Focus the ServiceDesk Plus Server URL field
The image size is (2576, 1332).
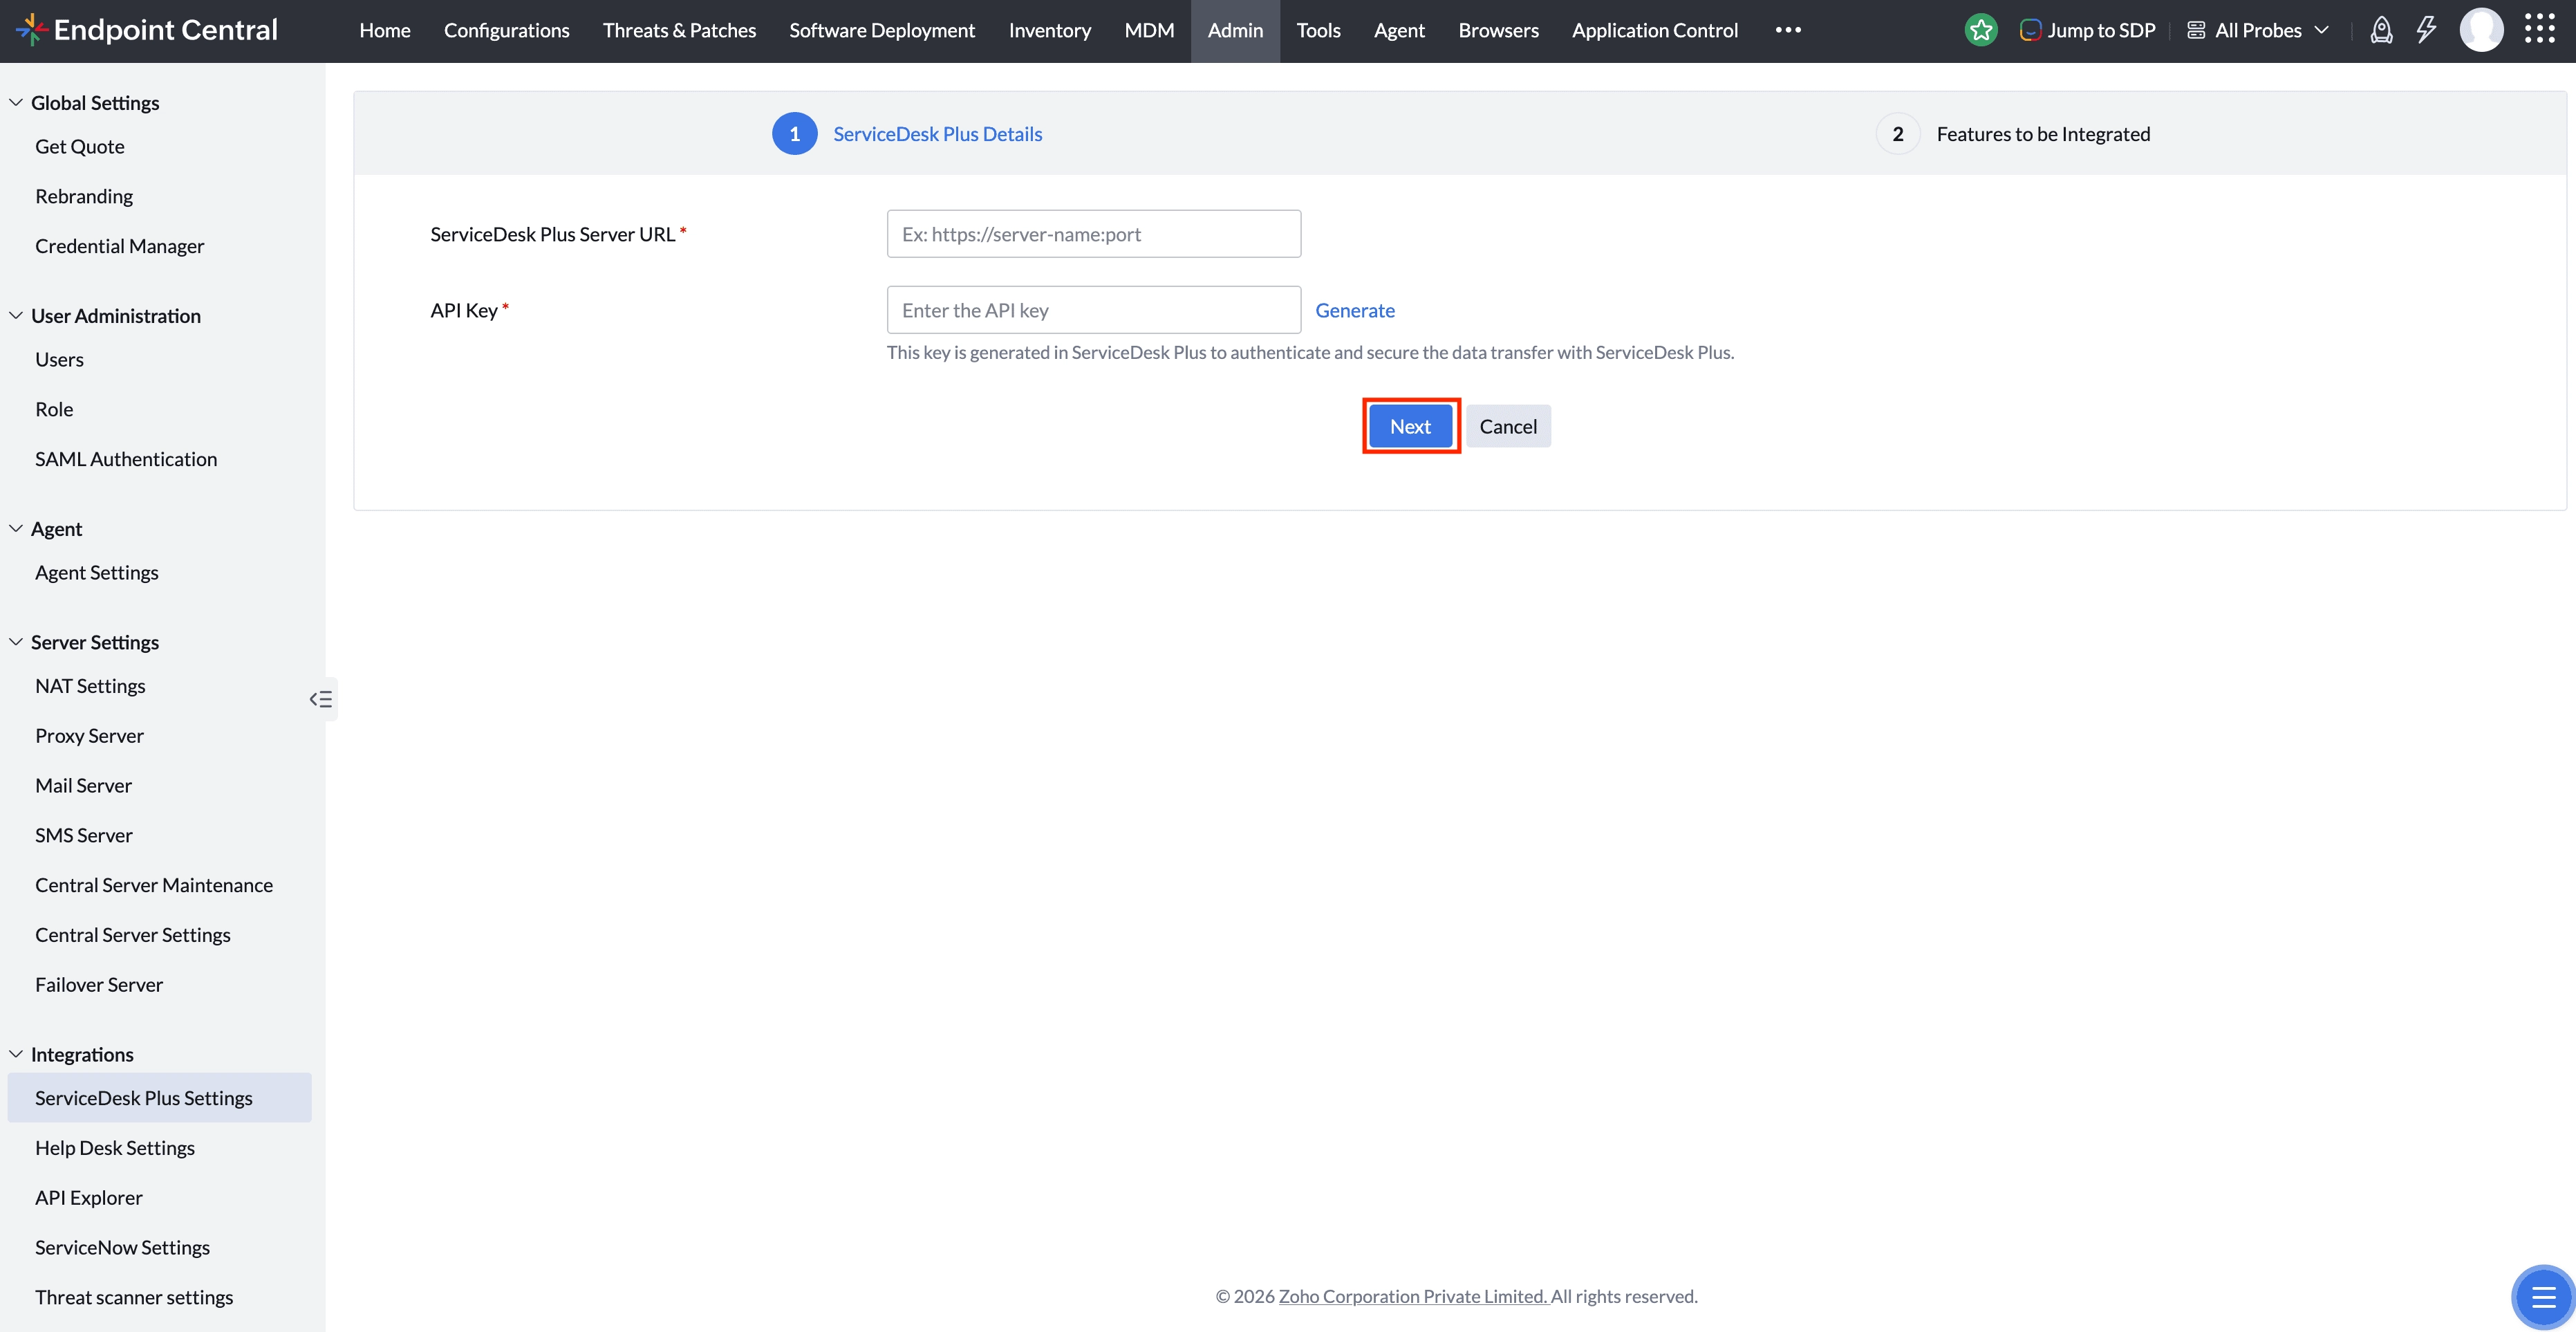[x=1093, y=234]
